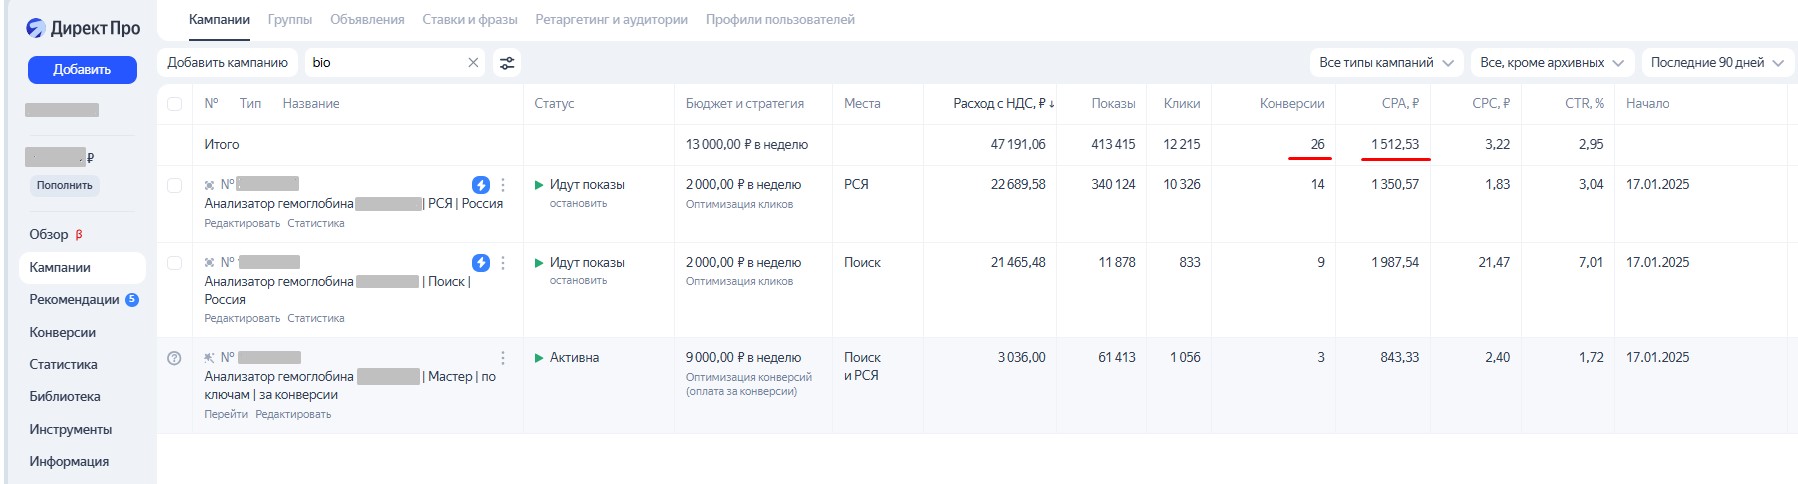Click the blue 5 badge beside Рекомендации
The image size is (1798, 484).
click(132, 299)
